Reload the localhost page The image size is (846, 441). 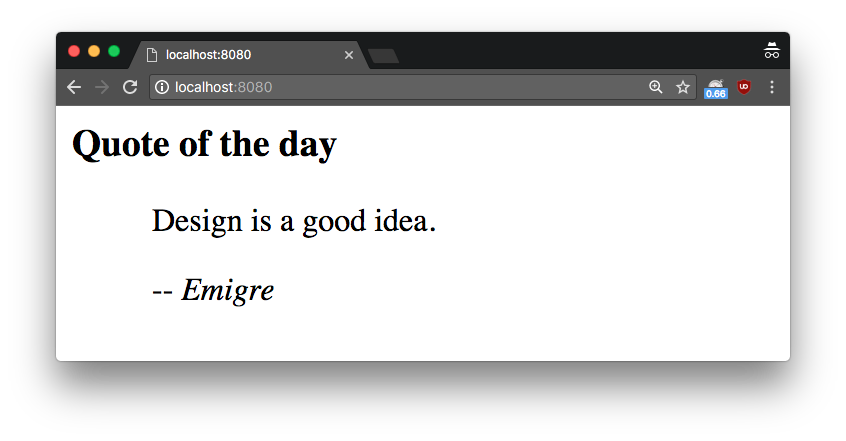[x=129, y=88]
